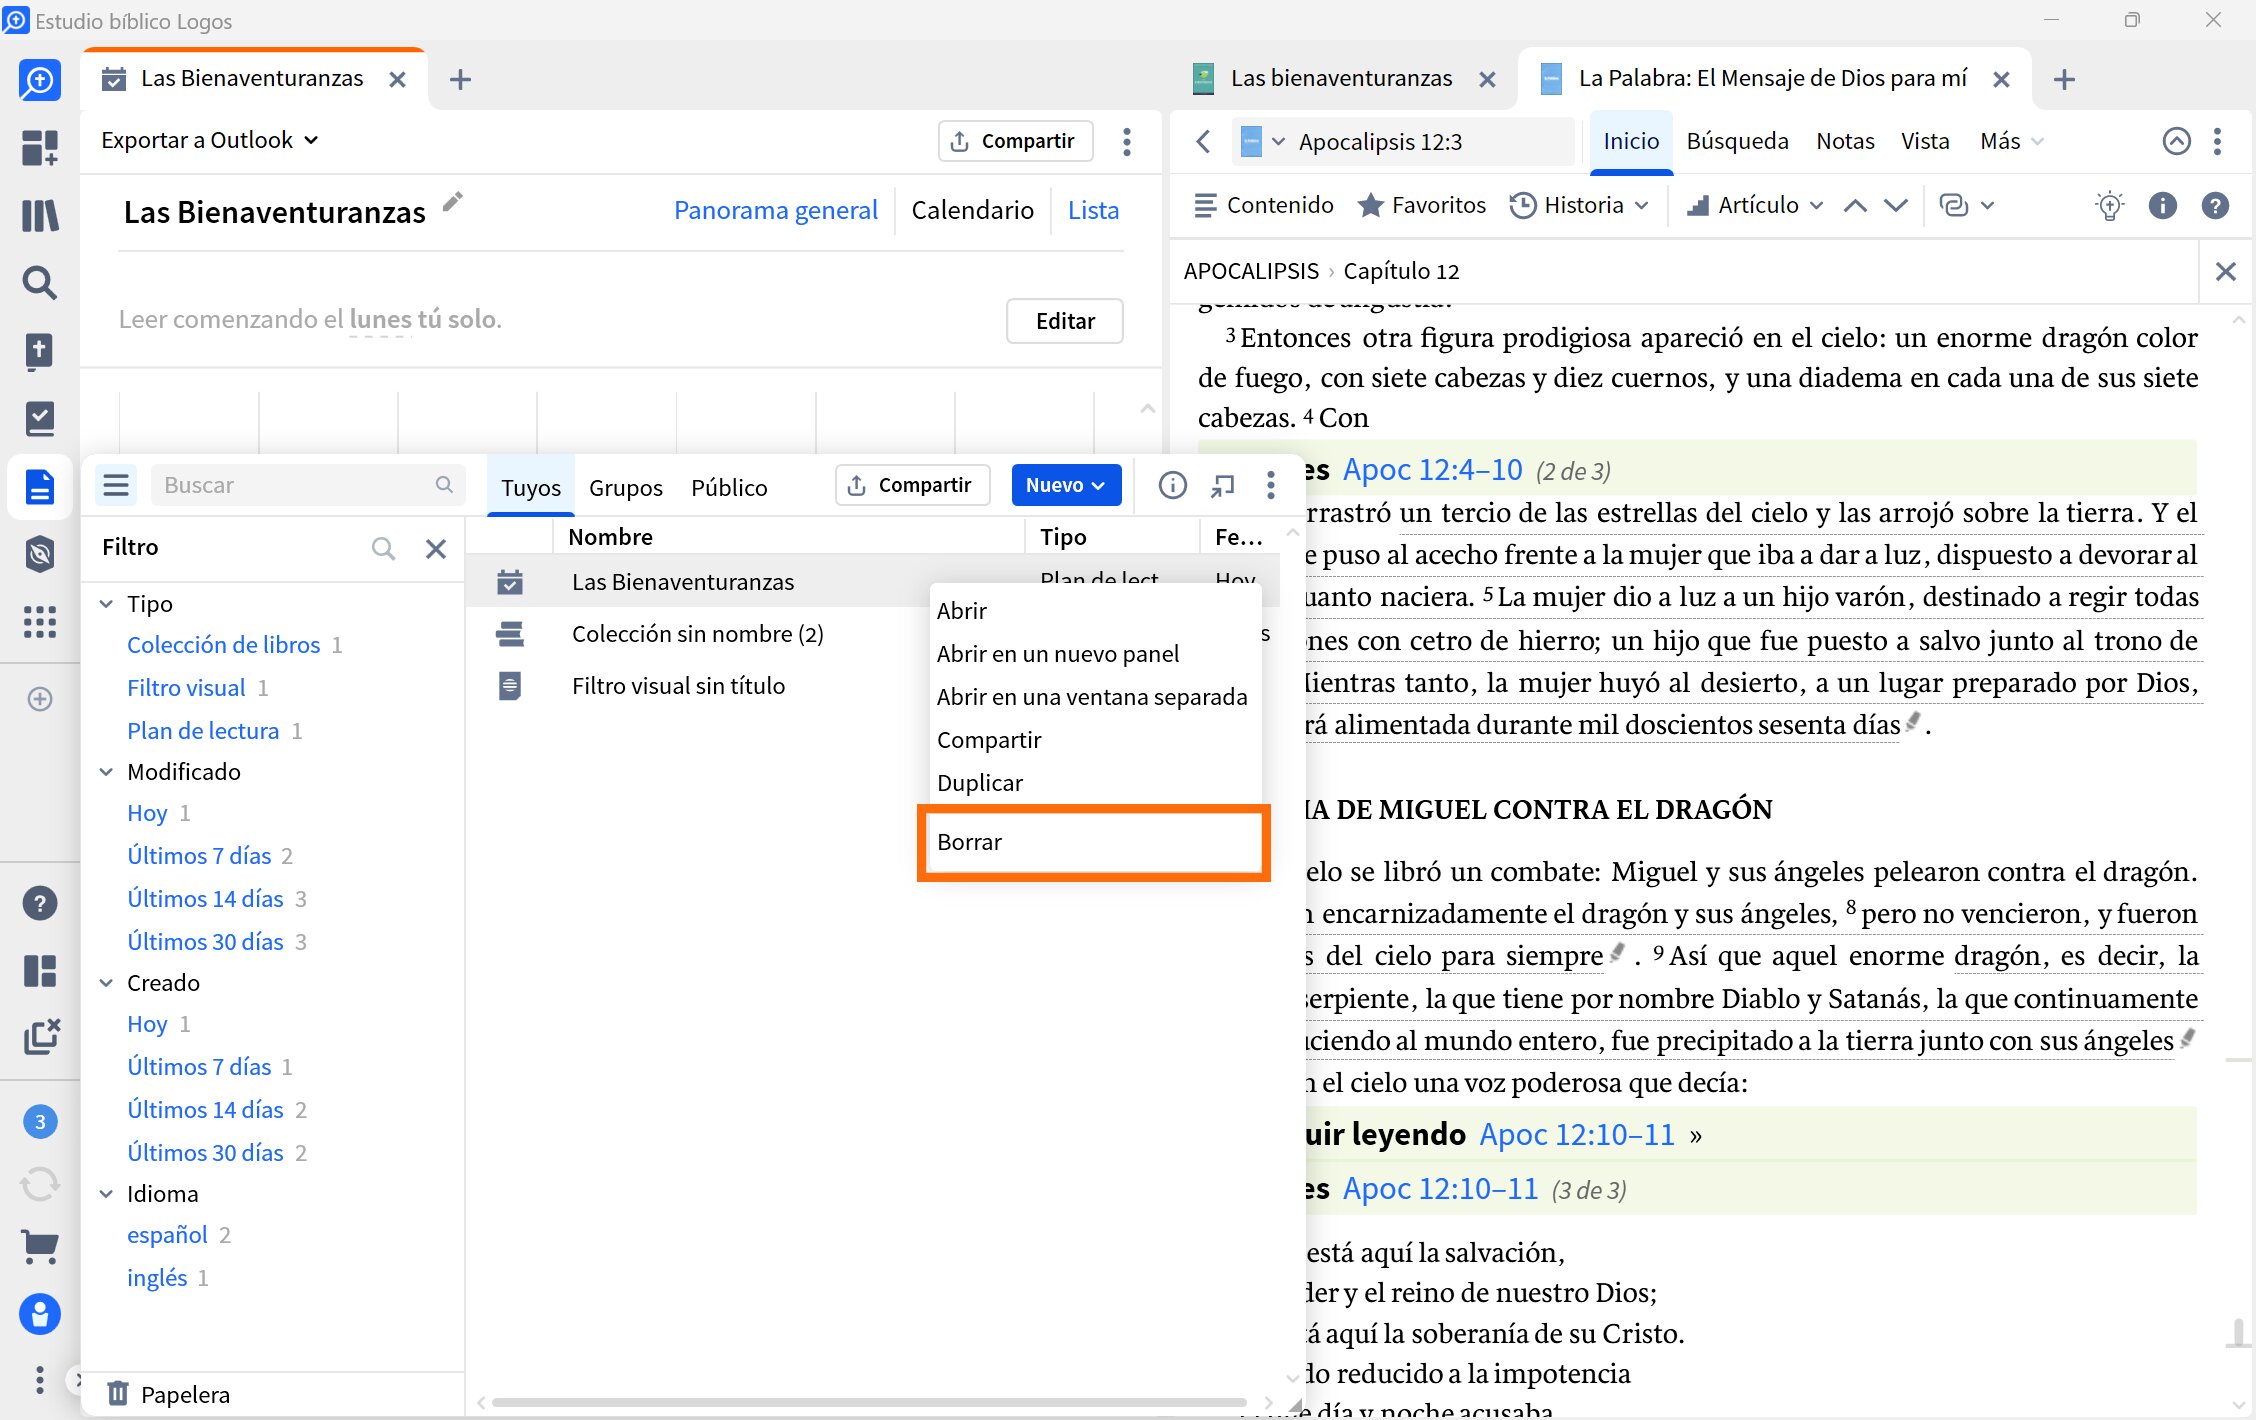Go back with the arrow beside Apocalipsis 12:3
The image size is (2256, 1420).
[1204, 142]
